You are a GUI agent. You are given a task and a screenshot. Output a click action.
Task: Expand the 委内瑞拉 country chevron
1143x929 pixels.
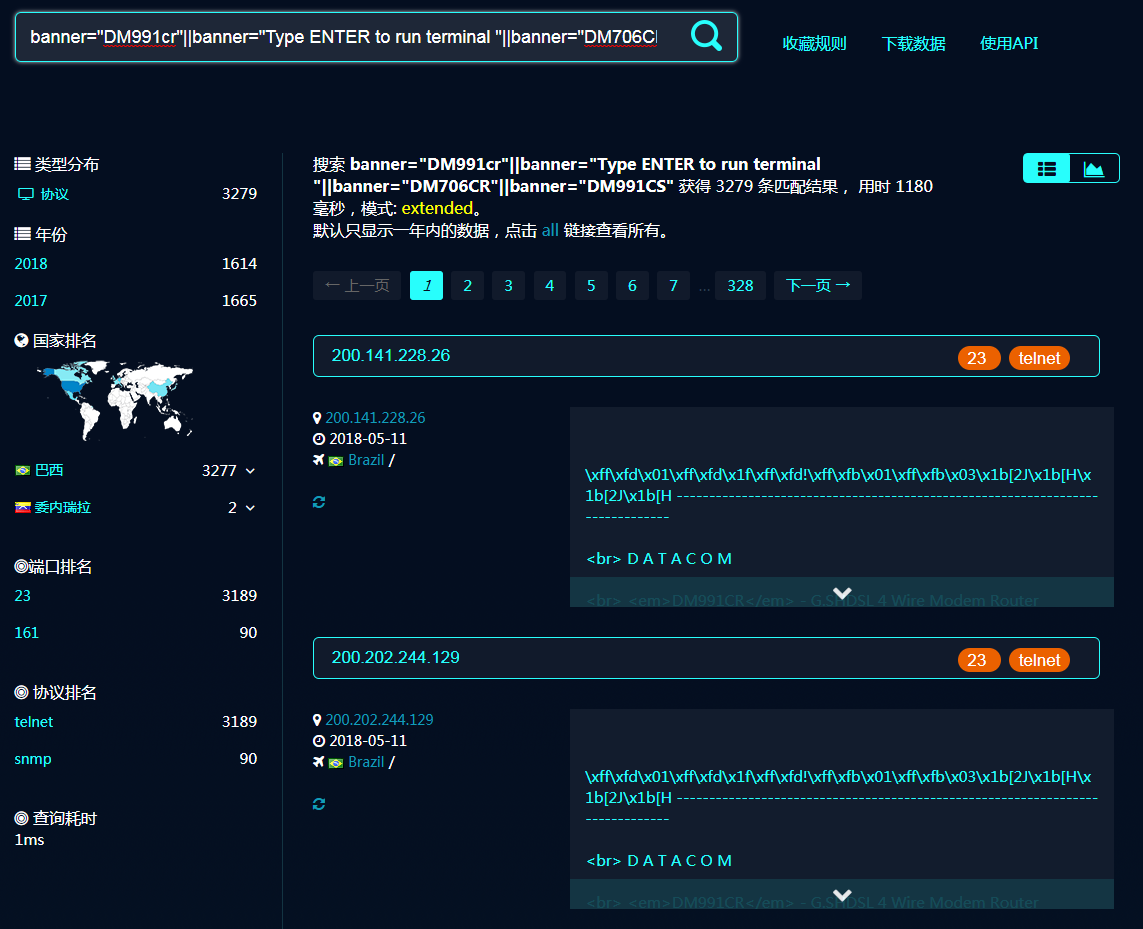coord(251,508)
